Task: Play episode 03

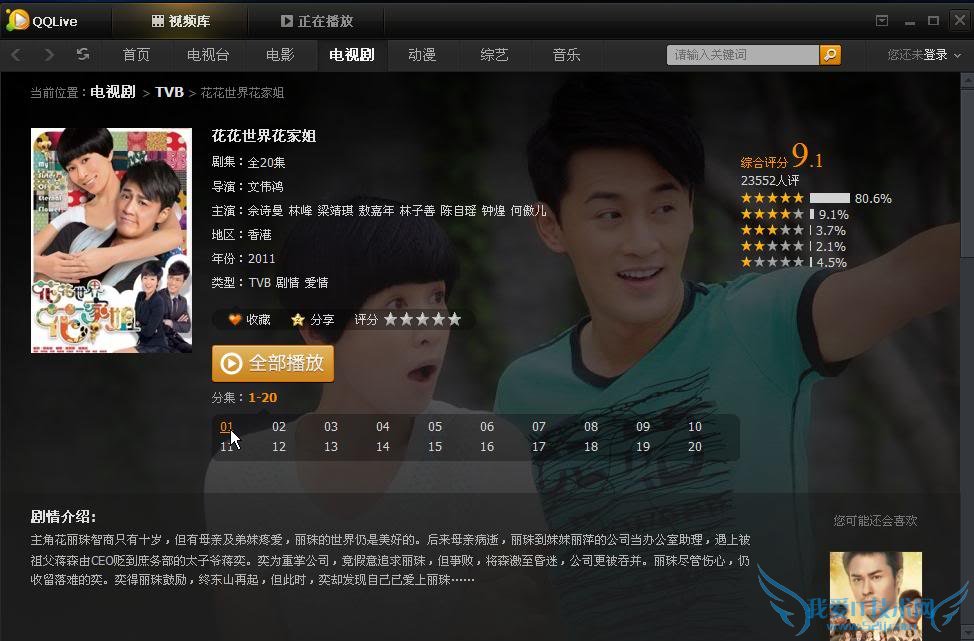Action: [x=331, y=427]
